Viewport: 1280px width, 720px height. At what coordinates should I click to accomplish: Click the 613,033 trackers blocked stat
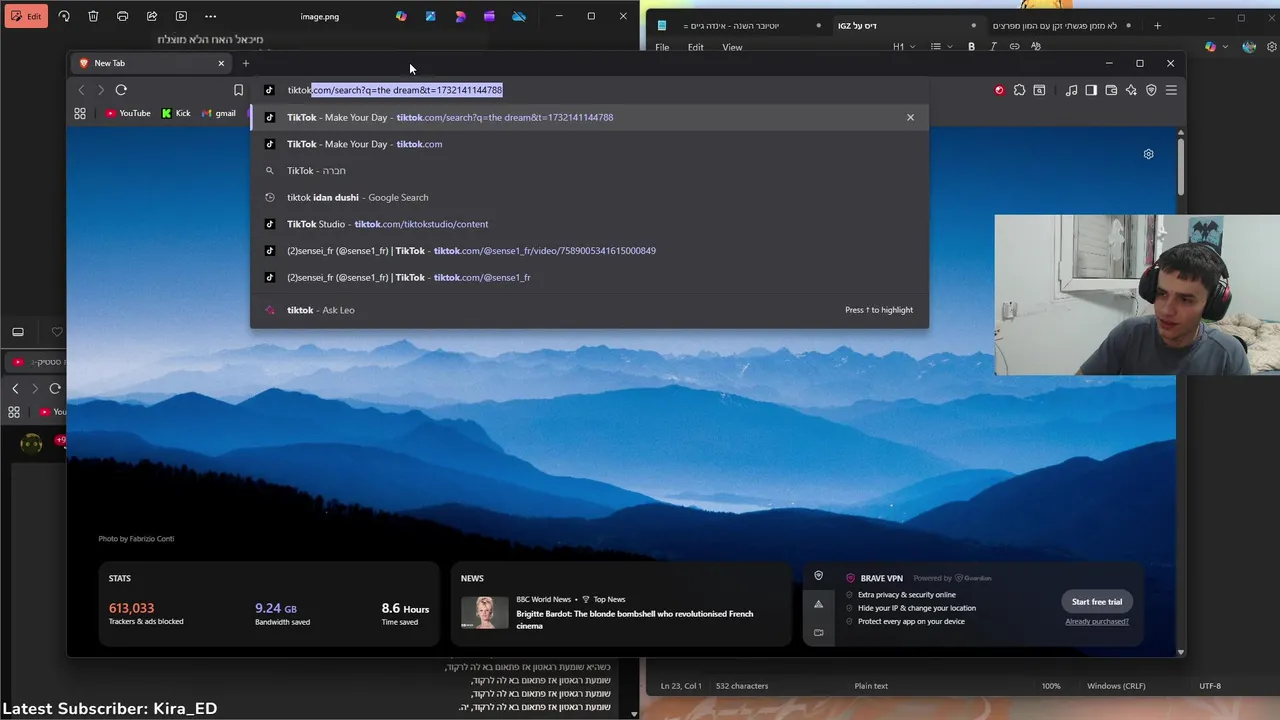coord(131,608)
